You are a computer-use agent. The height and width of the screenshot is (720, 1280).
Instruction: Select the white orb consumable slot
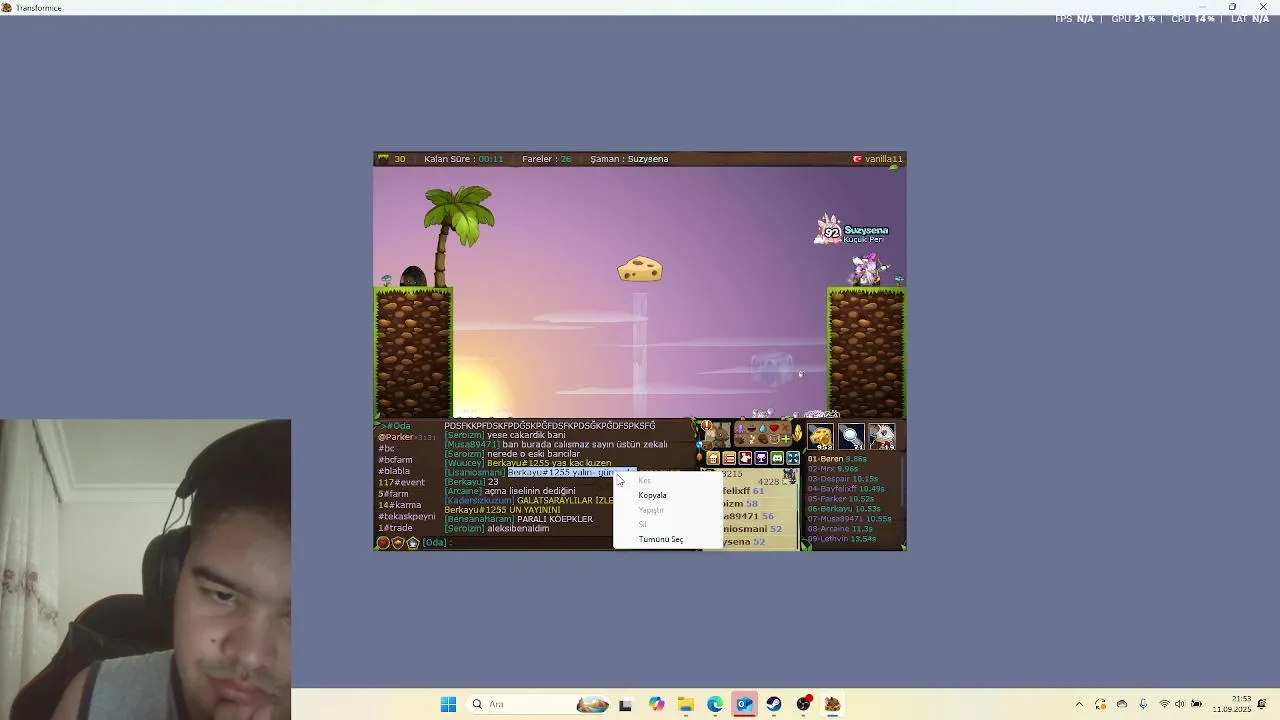[851, 436]
